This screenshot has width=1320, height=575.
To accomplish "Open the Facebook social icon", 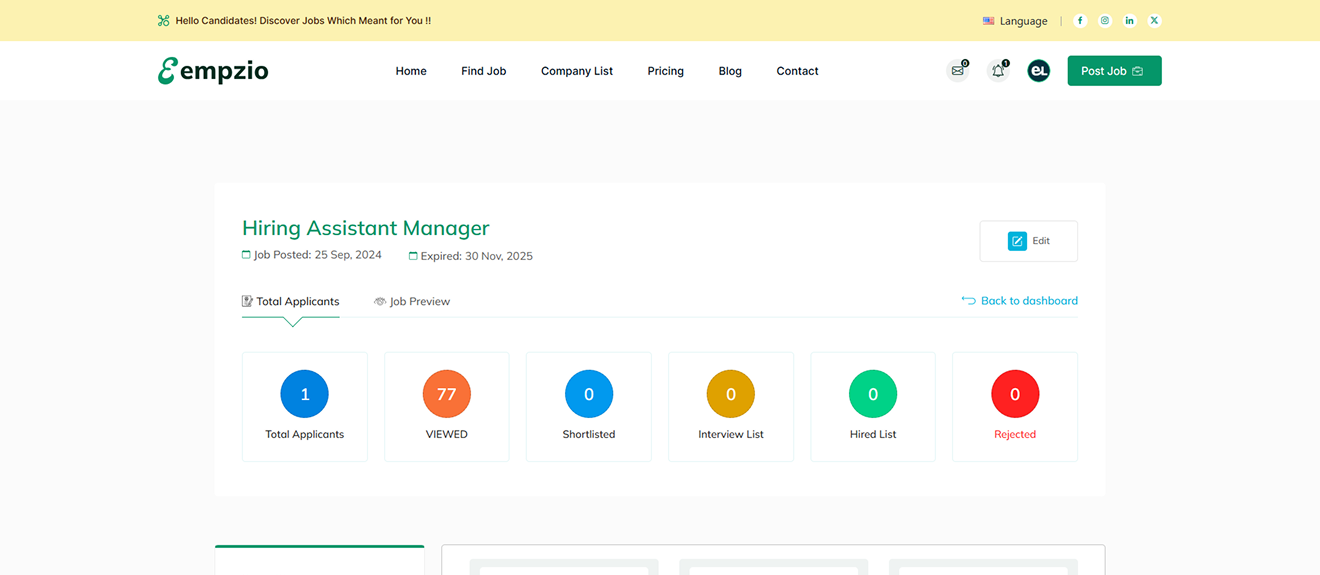I will point(1080,20).
